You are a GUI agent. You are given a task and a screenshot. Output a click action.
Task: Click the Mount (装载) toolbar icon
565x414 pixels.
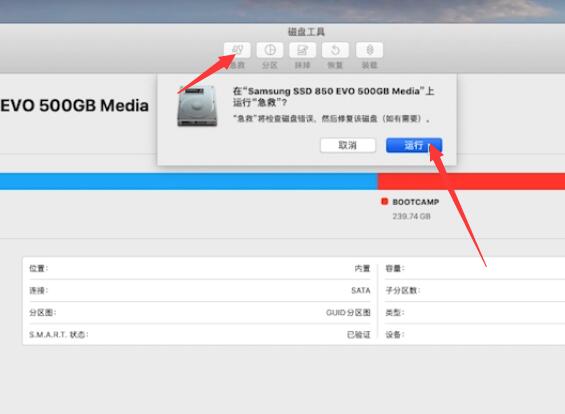click(369, 50)
